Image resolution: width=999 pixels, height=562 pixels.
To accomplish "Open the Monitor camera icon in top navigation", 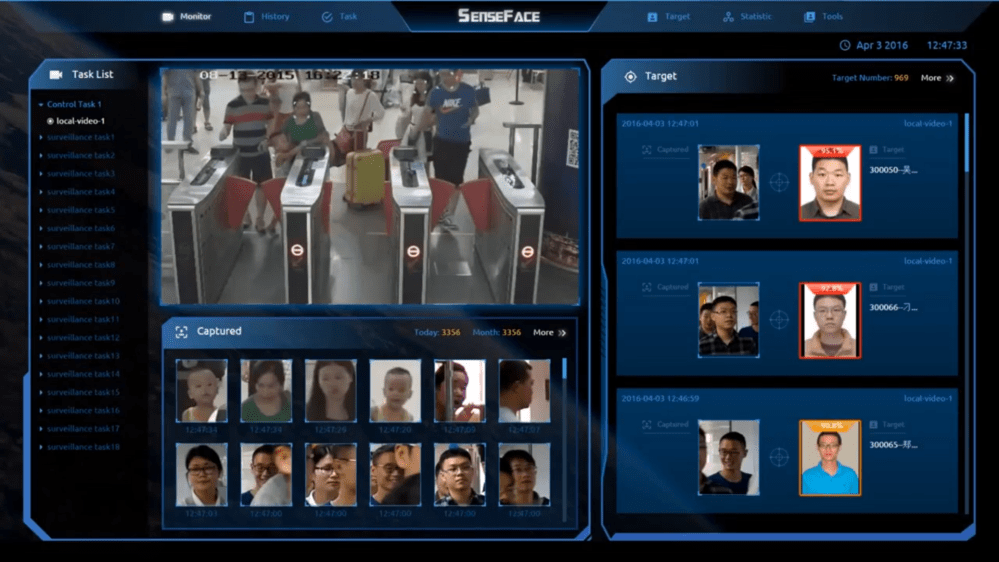I will coord(168,17).
